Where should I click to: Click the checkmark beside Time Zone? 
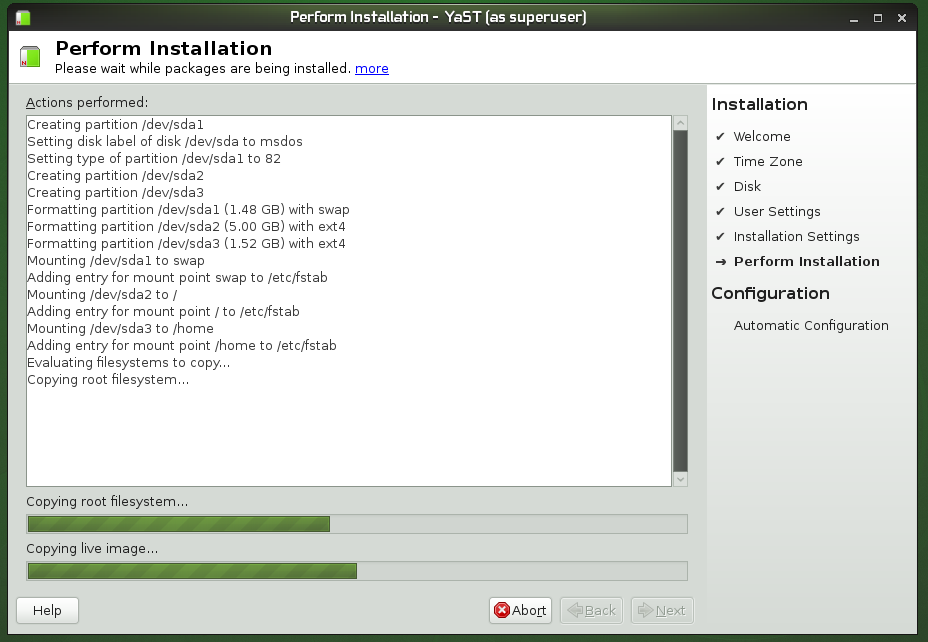[720, 162]
